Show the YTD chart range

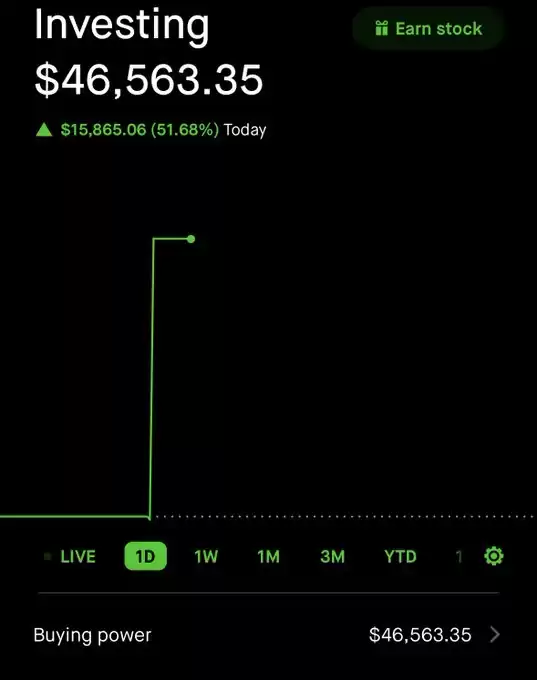tap(400, 556)
